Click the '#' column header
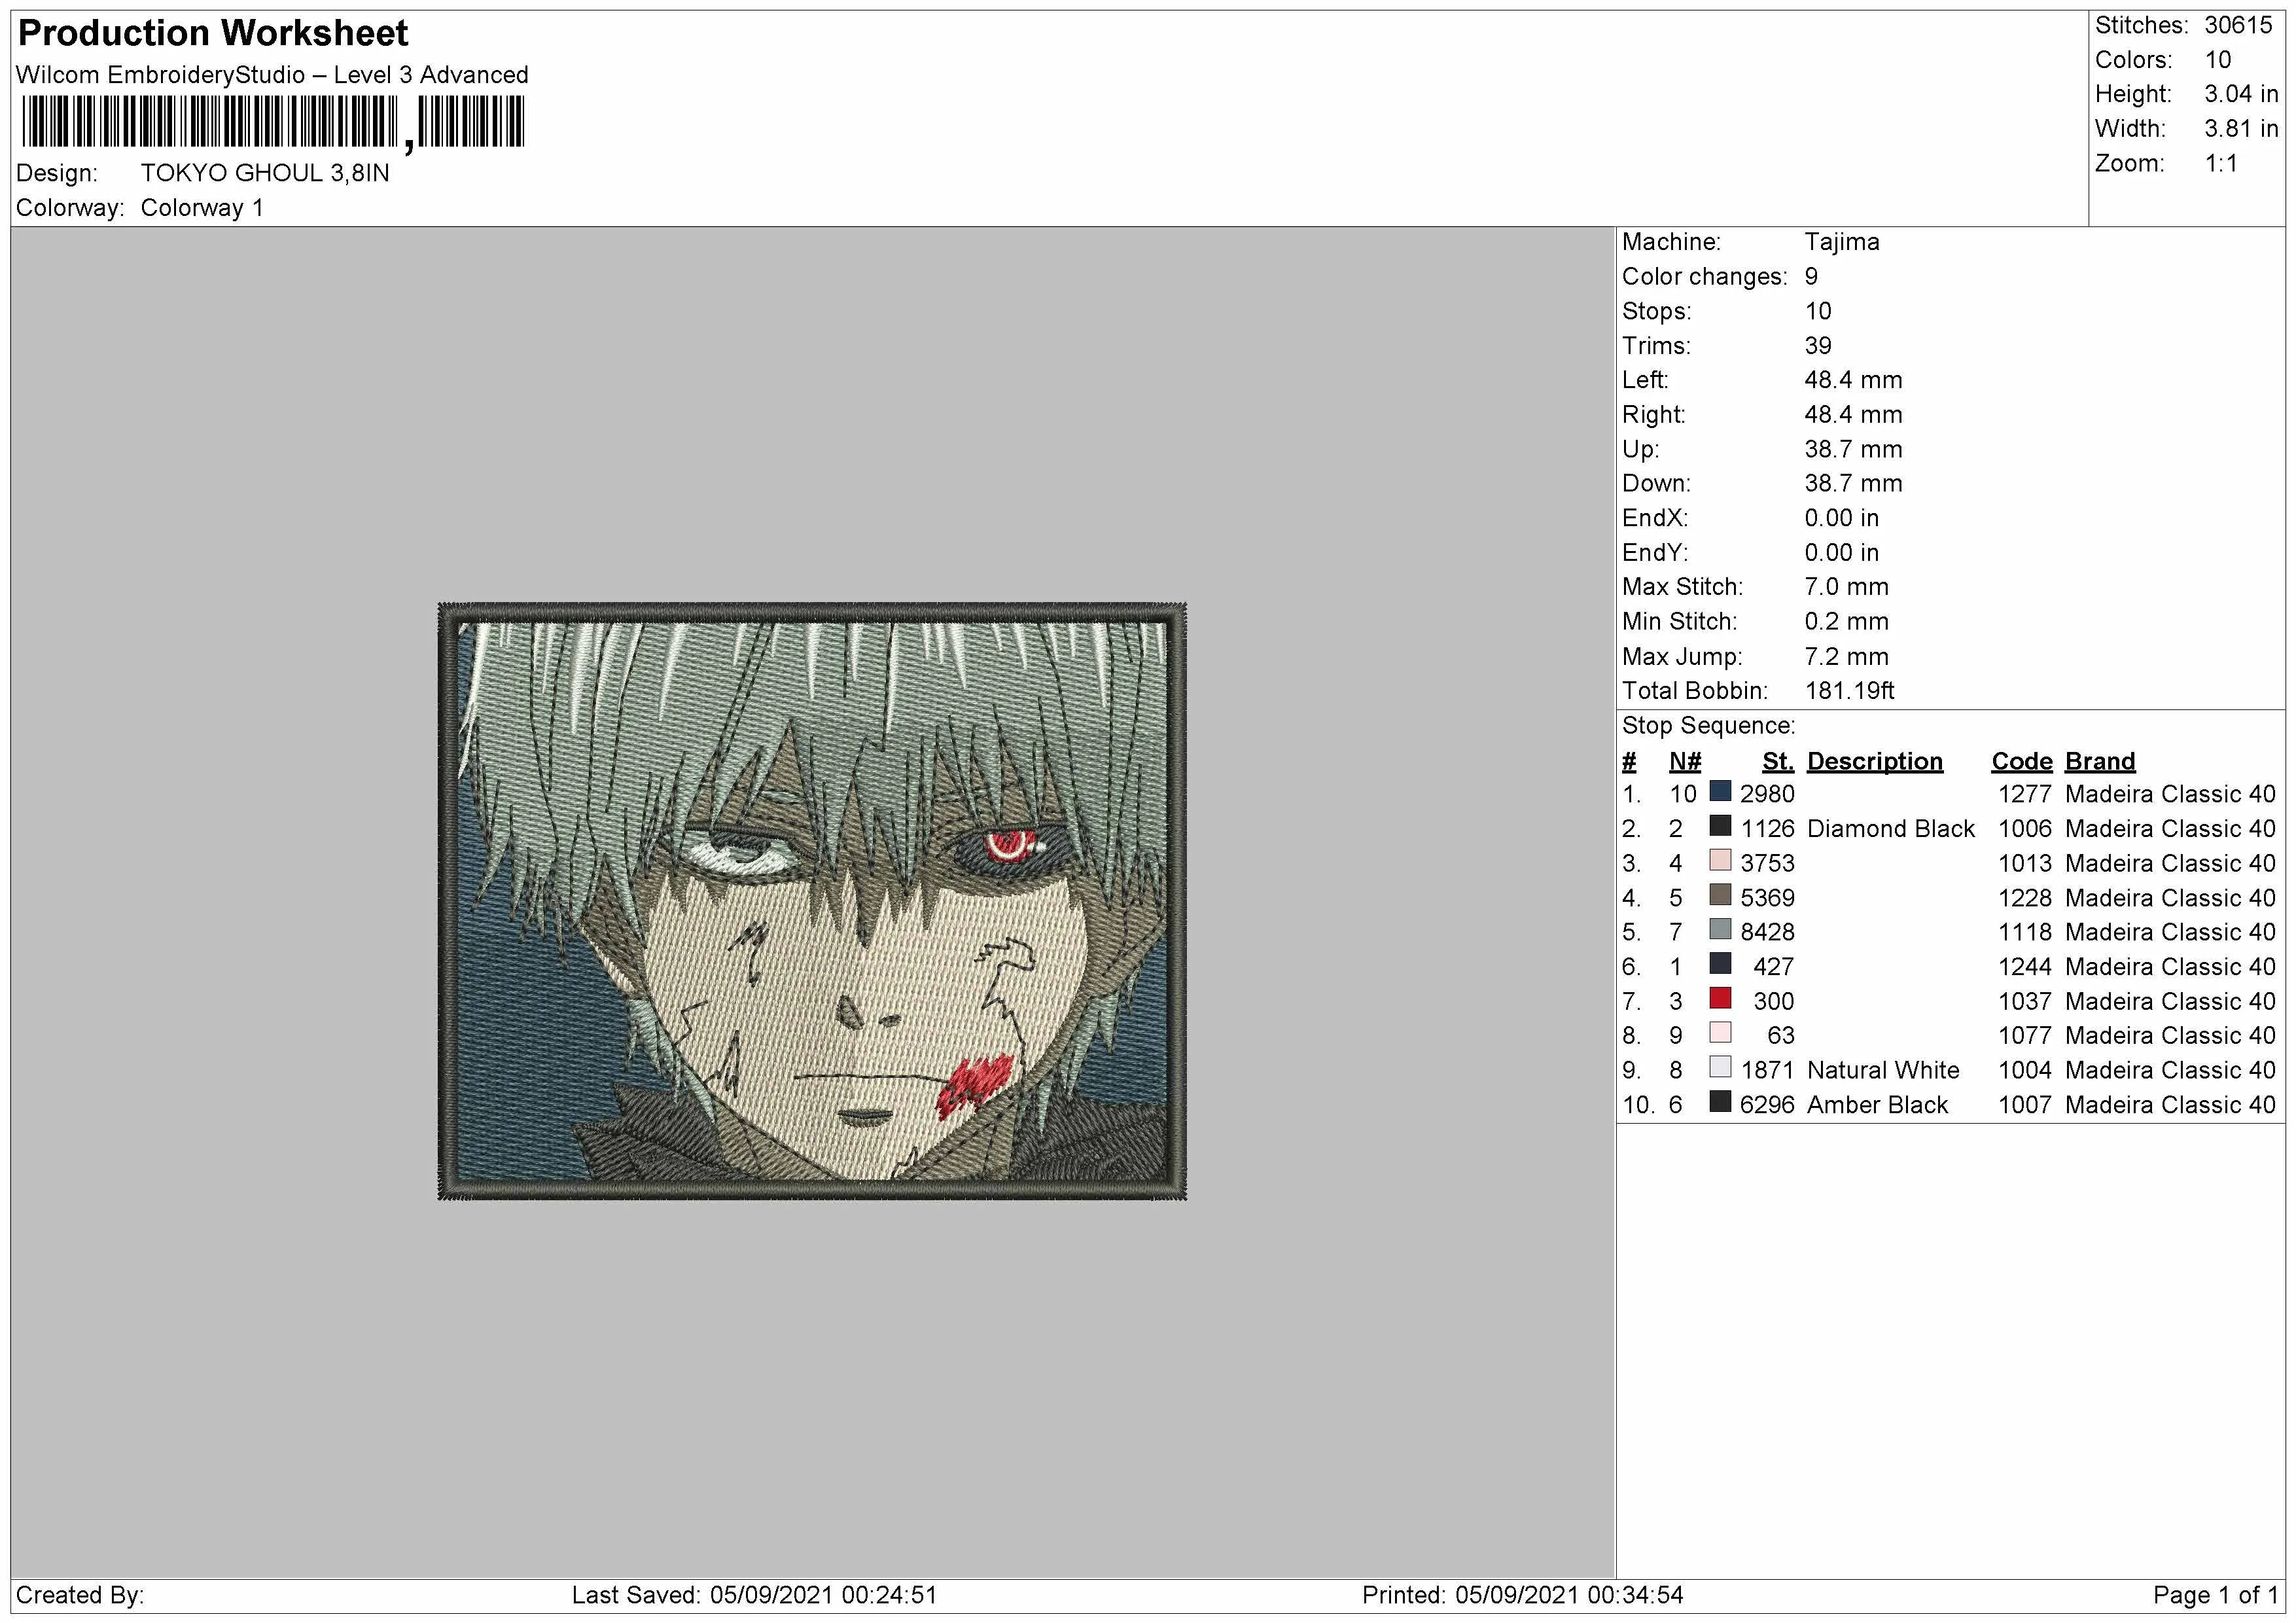This screenshot has height=1623, width=2296. pos(1629,762)
